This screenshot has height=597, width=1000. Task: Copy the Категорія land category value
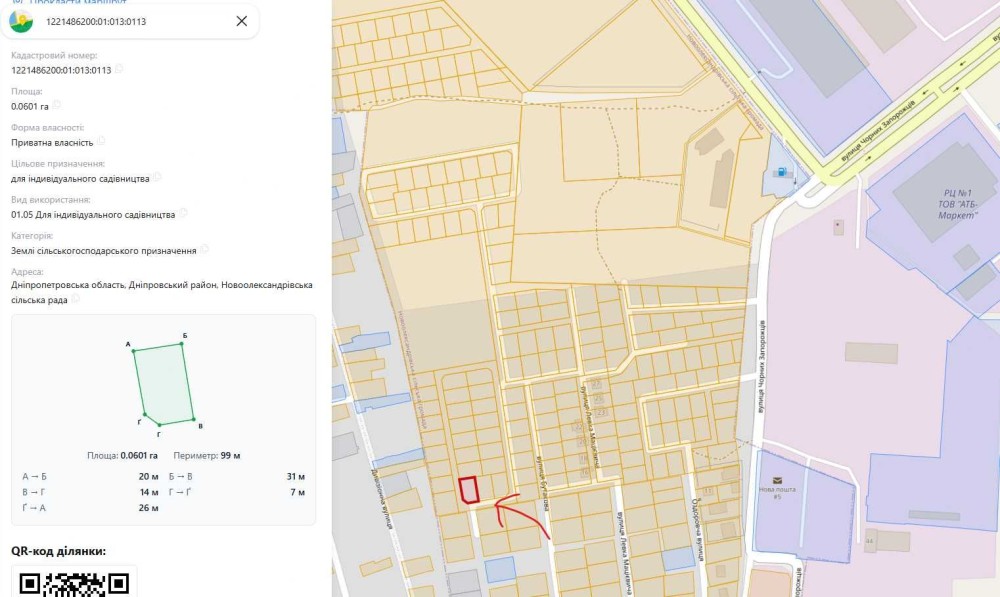[x=204, y=249]
